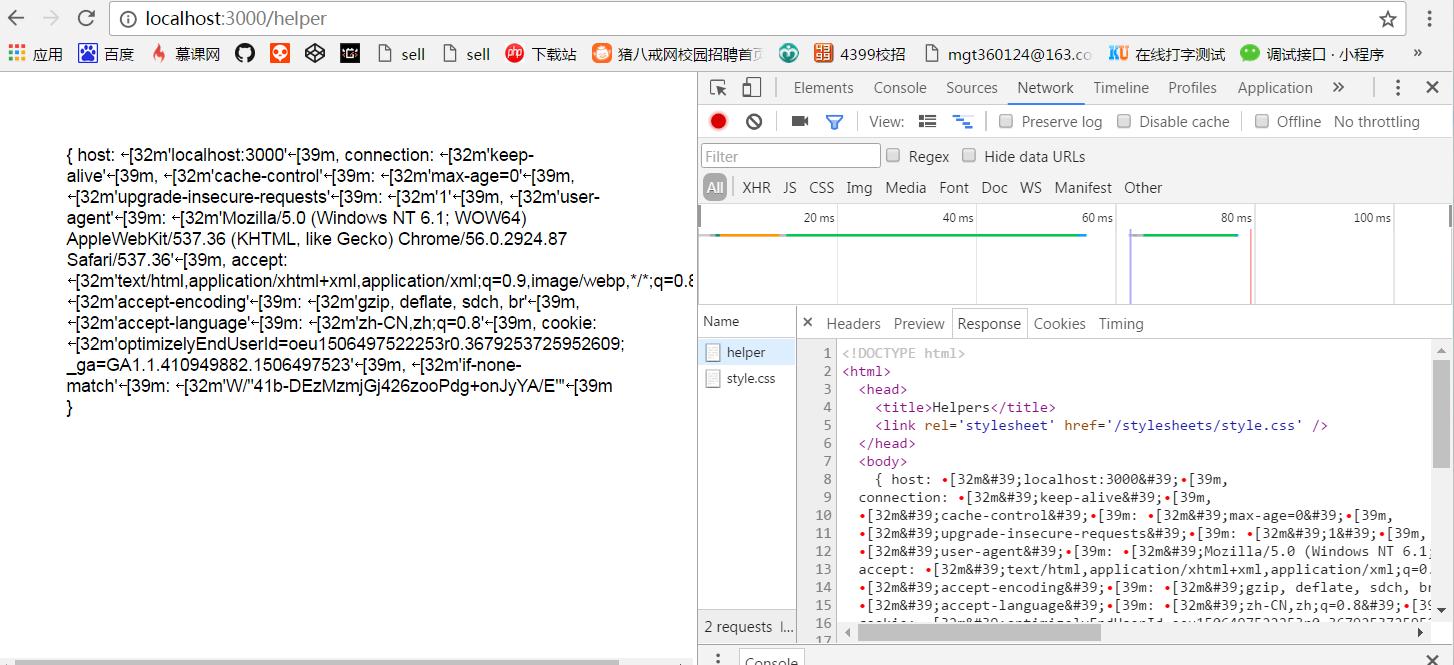Bookmark this page with the star
This screenshot has width=1454, height=665.
1387,19
